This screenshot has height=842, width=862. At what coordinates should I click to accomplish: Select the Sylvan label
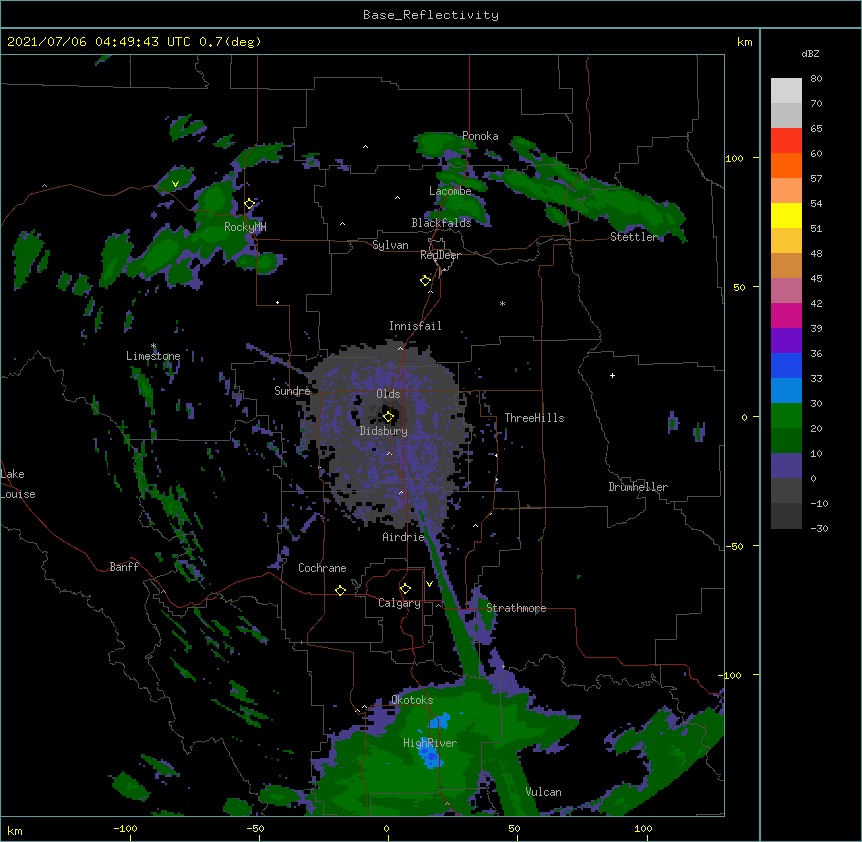pos(390,245)
